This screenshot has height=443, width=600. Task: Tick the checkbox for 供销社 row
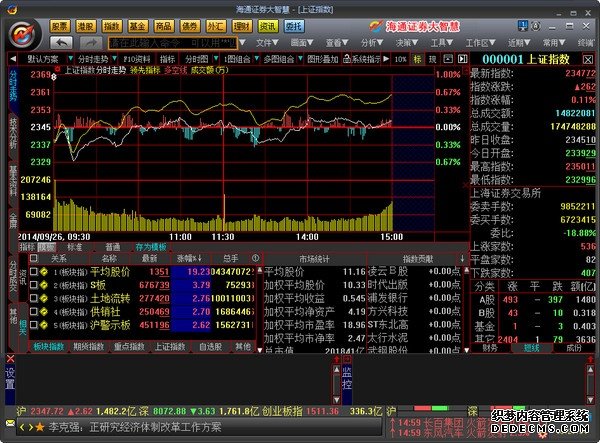pyautogui.click(x=34, y=312)
